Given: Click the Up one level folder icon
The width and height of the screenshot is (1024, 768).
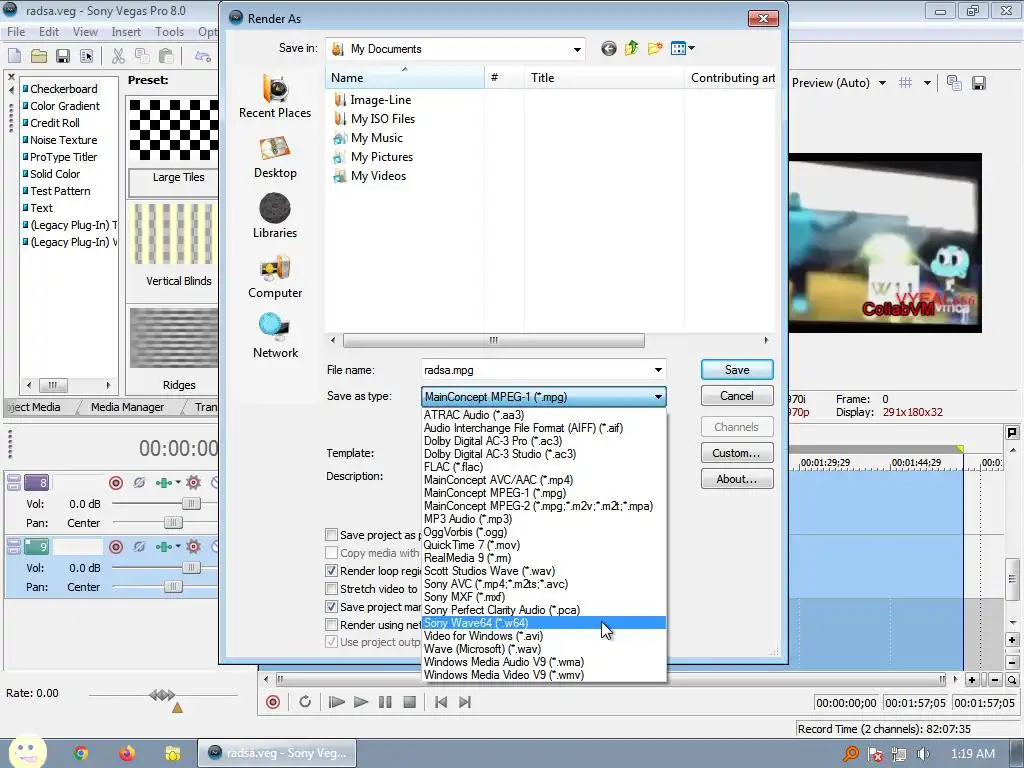Looking at the screenshot, I should [x=632, y=48].
